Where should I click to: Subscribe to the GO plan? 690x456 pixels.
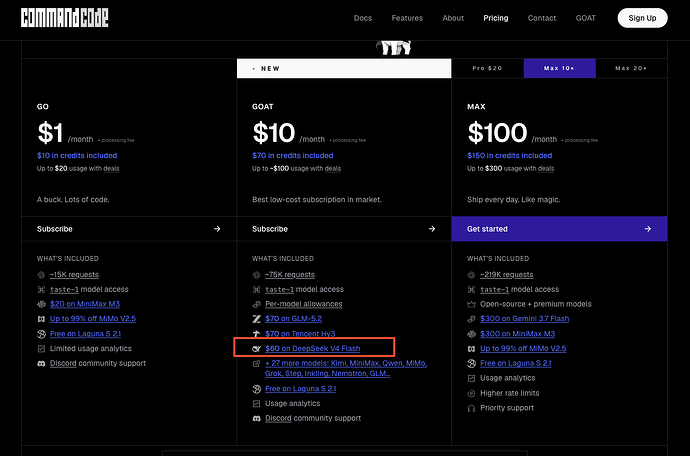pos(129,229)
